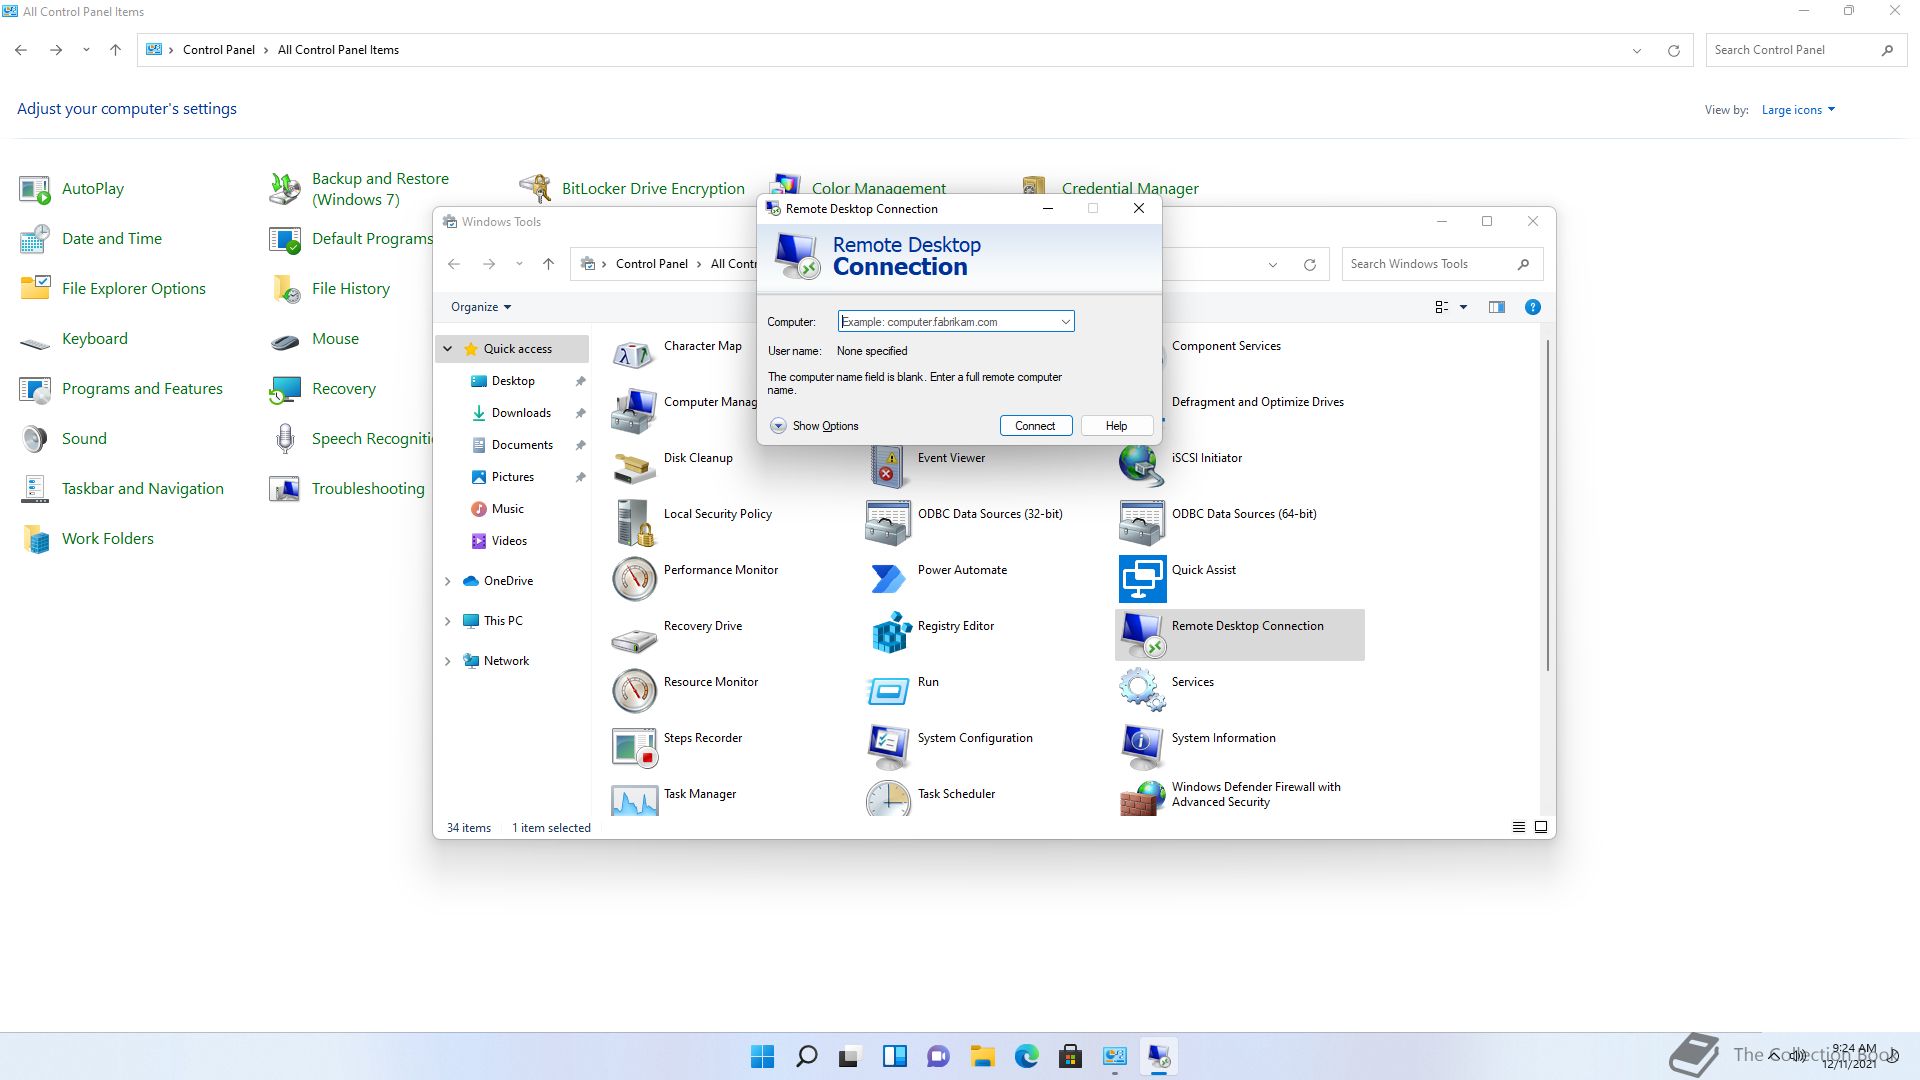Open the Services gear icon
Viewport: 1920px width, 1080px height.
click(1142, 690)
